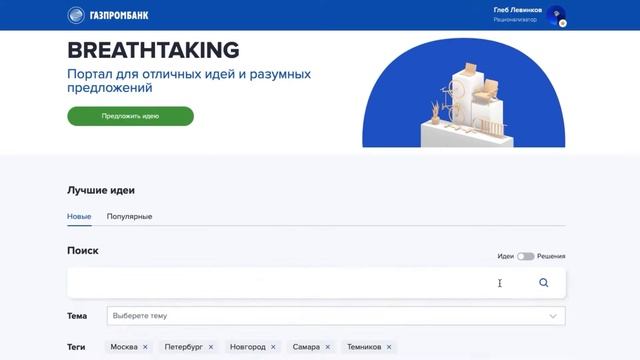Remove the Самара tag
Viewport: 640px width, 360px height.
coord(327,347)
